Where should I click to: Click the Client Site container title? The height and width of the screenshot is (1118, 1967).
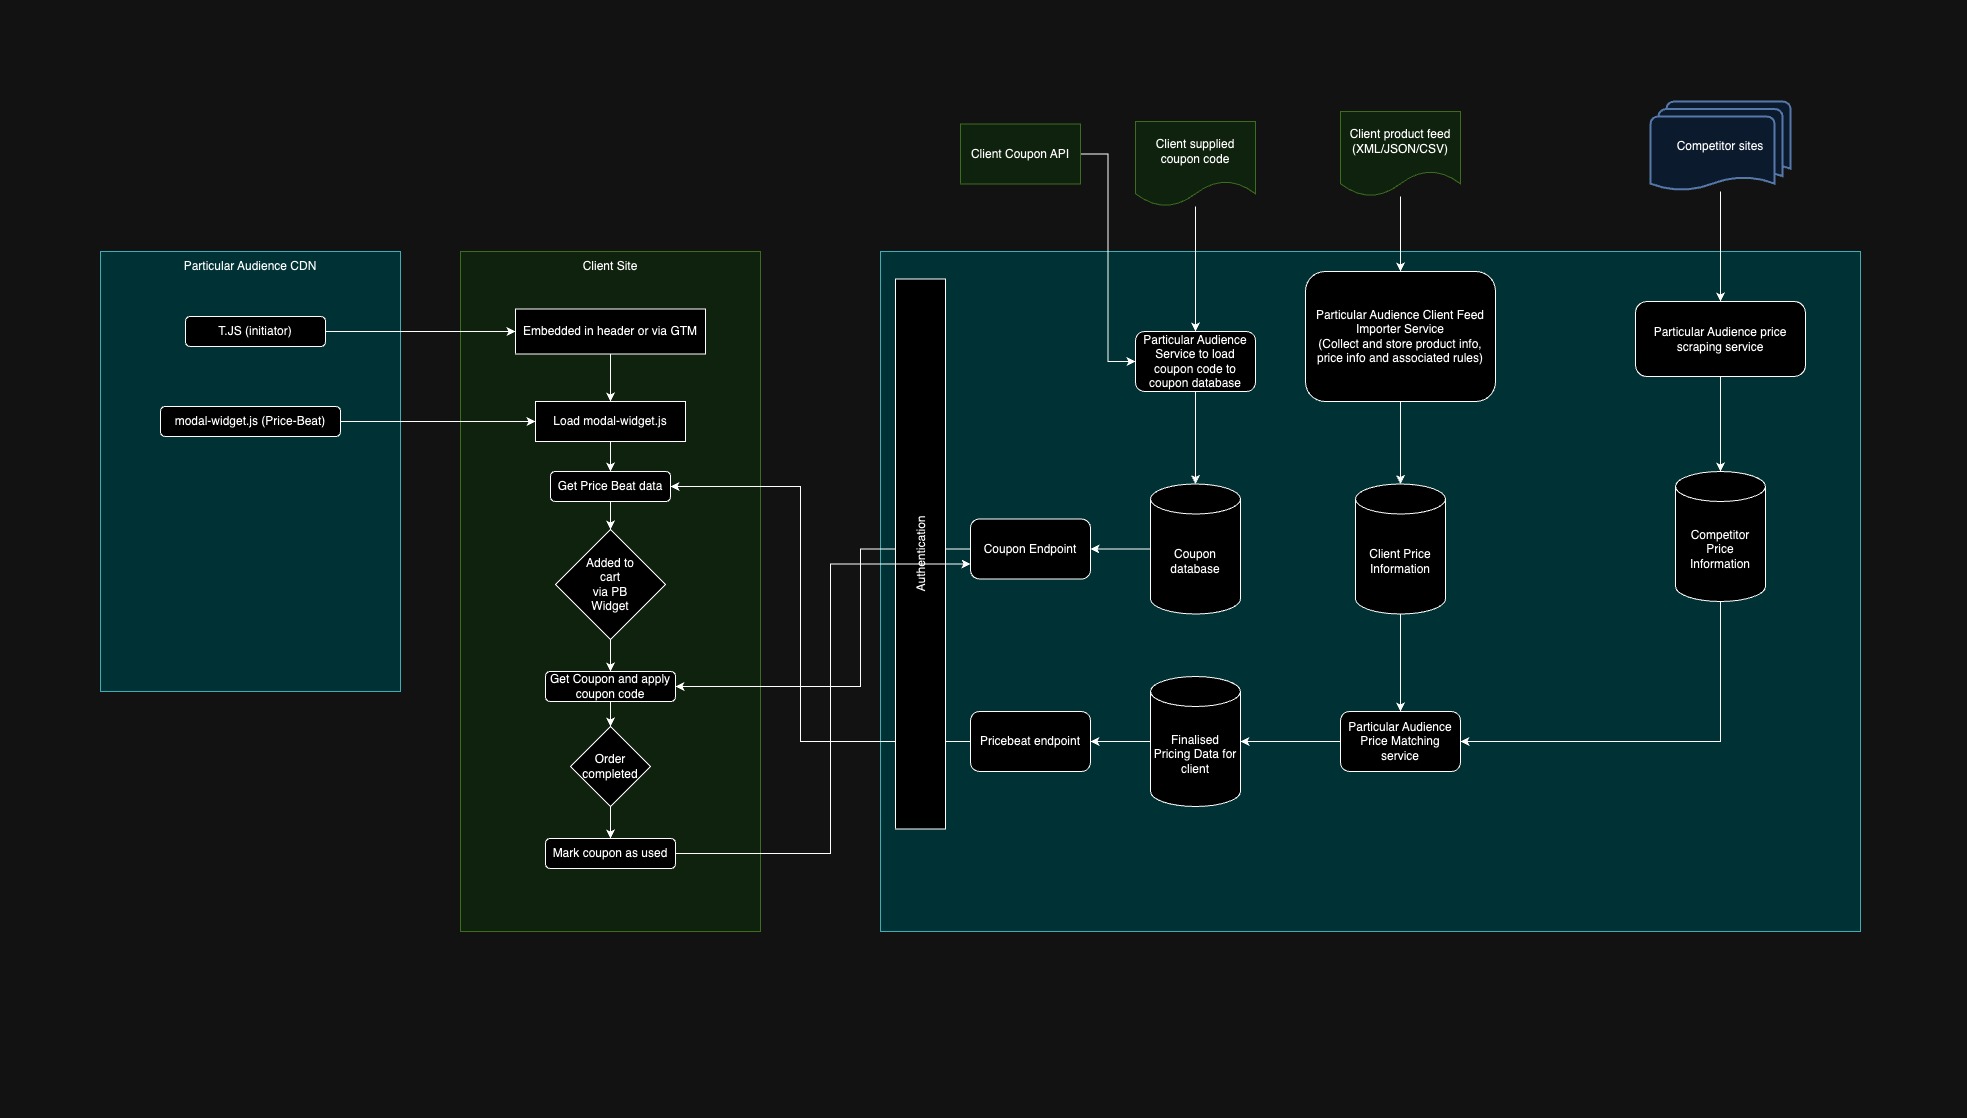(610, 266)
